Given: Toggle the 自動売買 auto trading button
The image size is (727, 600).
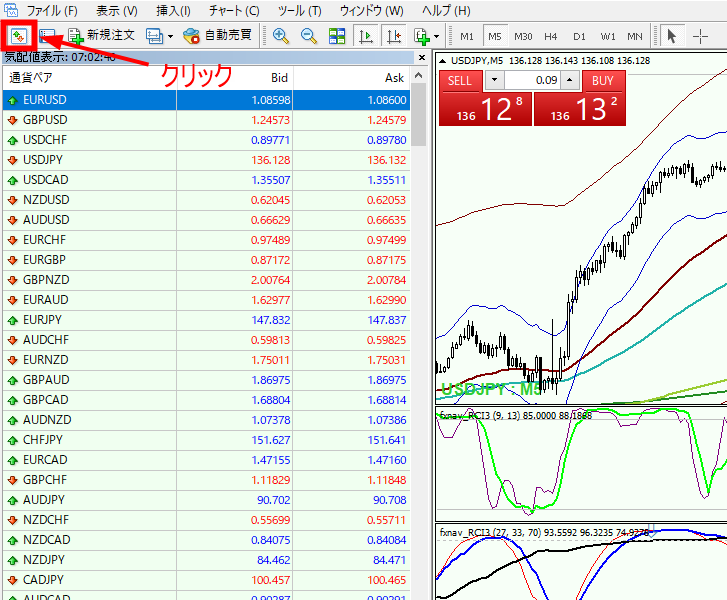Looking at the screenshot, I should tap(217, 35).
